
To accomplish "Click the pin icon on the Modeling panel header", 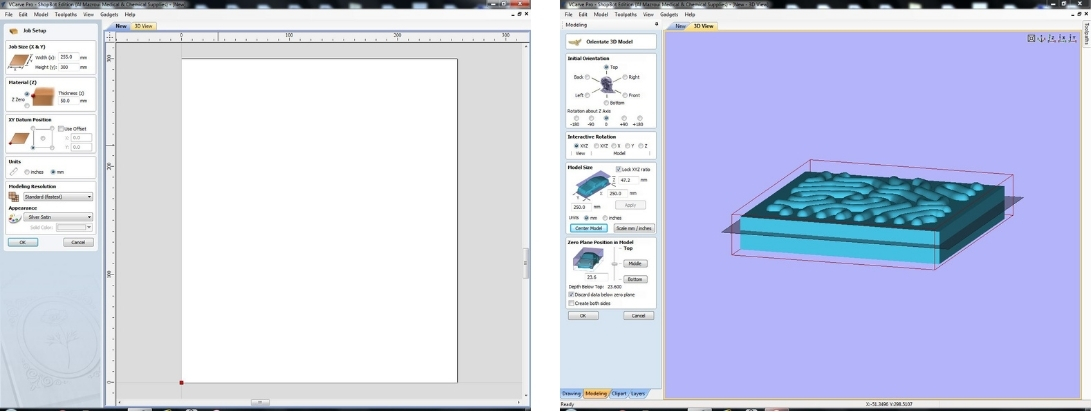I will coord(656,25).
